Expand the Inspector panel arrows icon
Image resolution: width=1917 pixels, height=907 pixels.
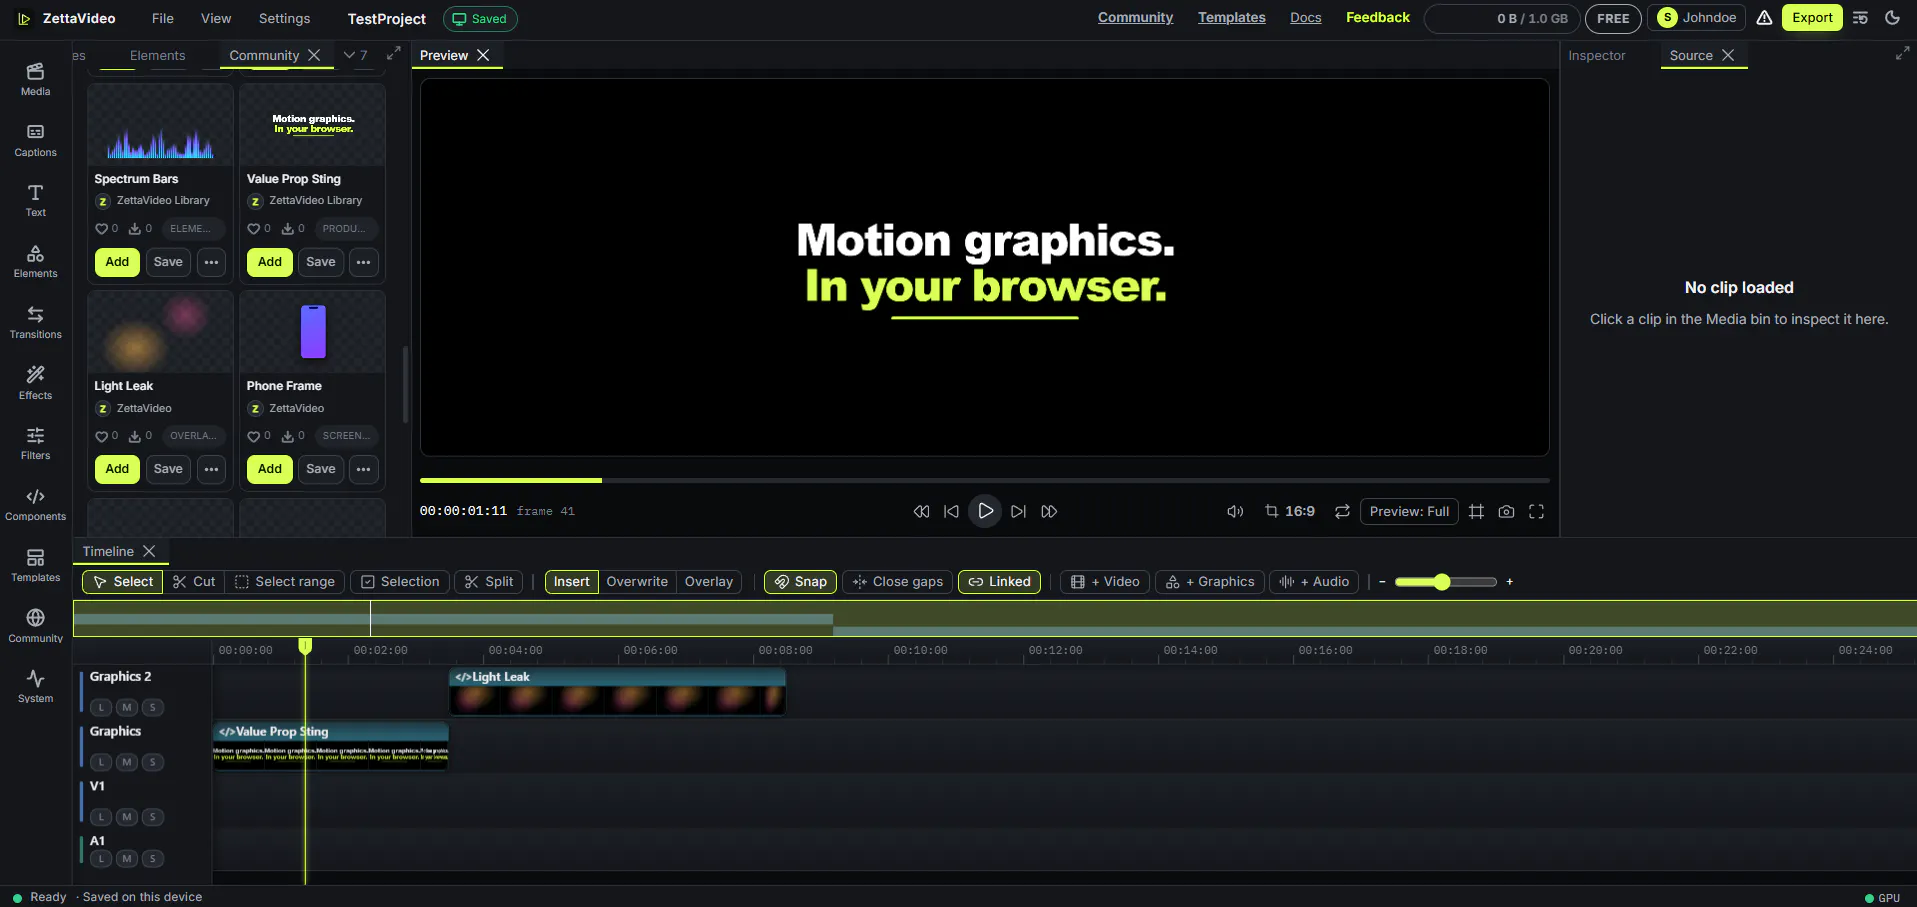coord(1902,53)
